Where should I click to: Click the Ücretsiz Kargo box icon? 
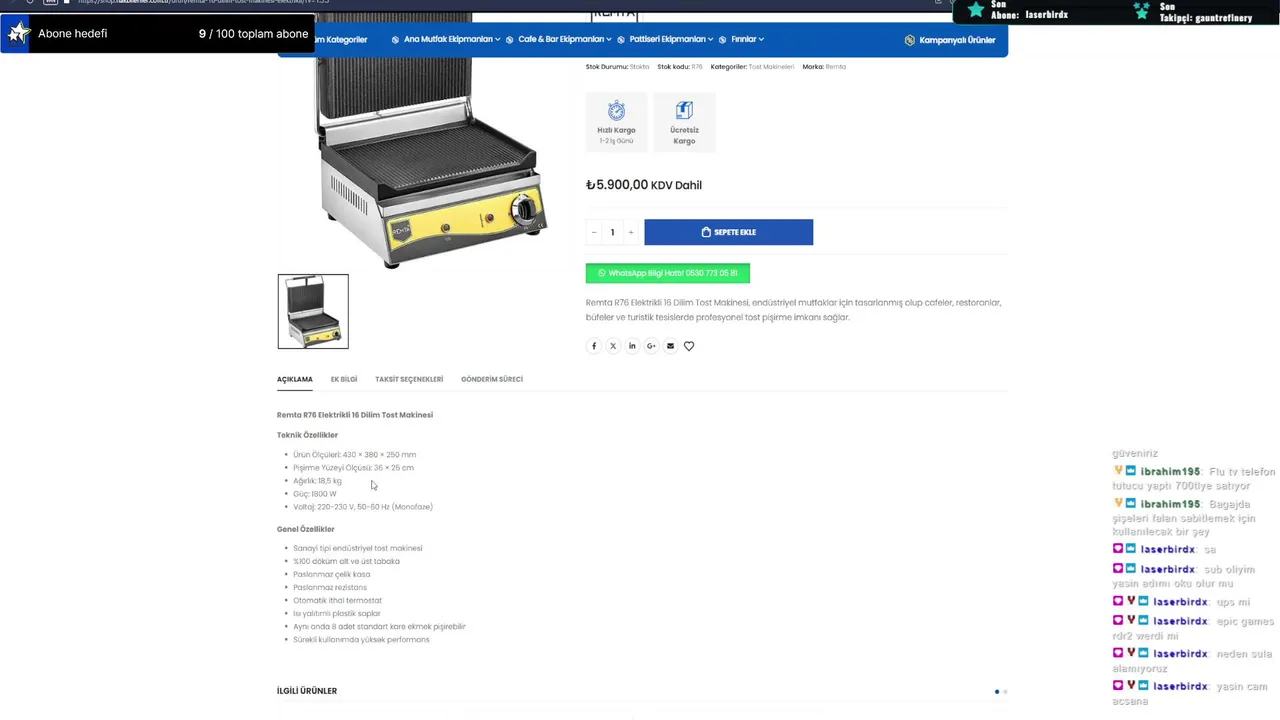tap(684, 110)
